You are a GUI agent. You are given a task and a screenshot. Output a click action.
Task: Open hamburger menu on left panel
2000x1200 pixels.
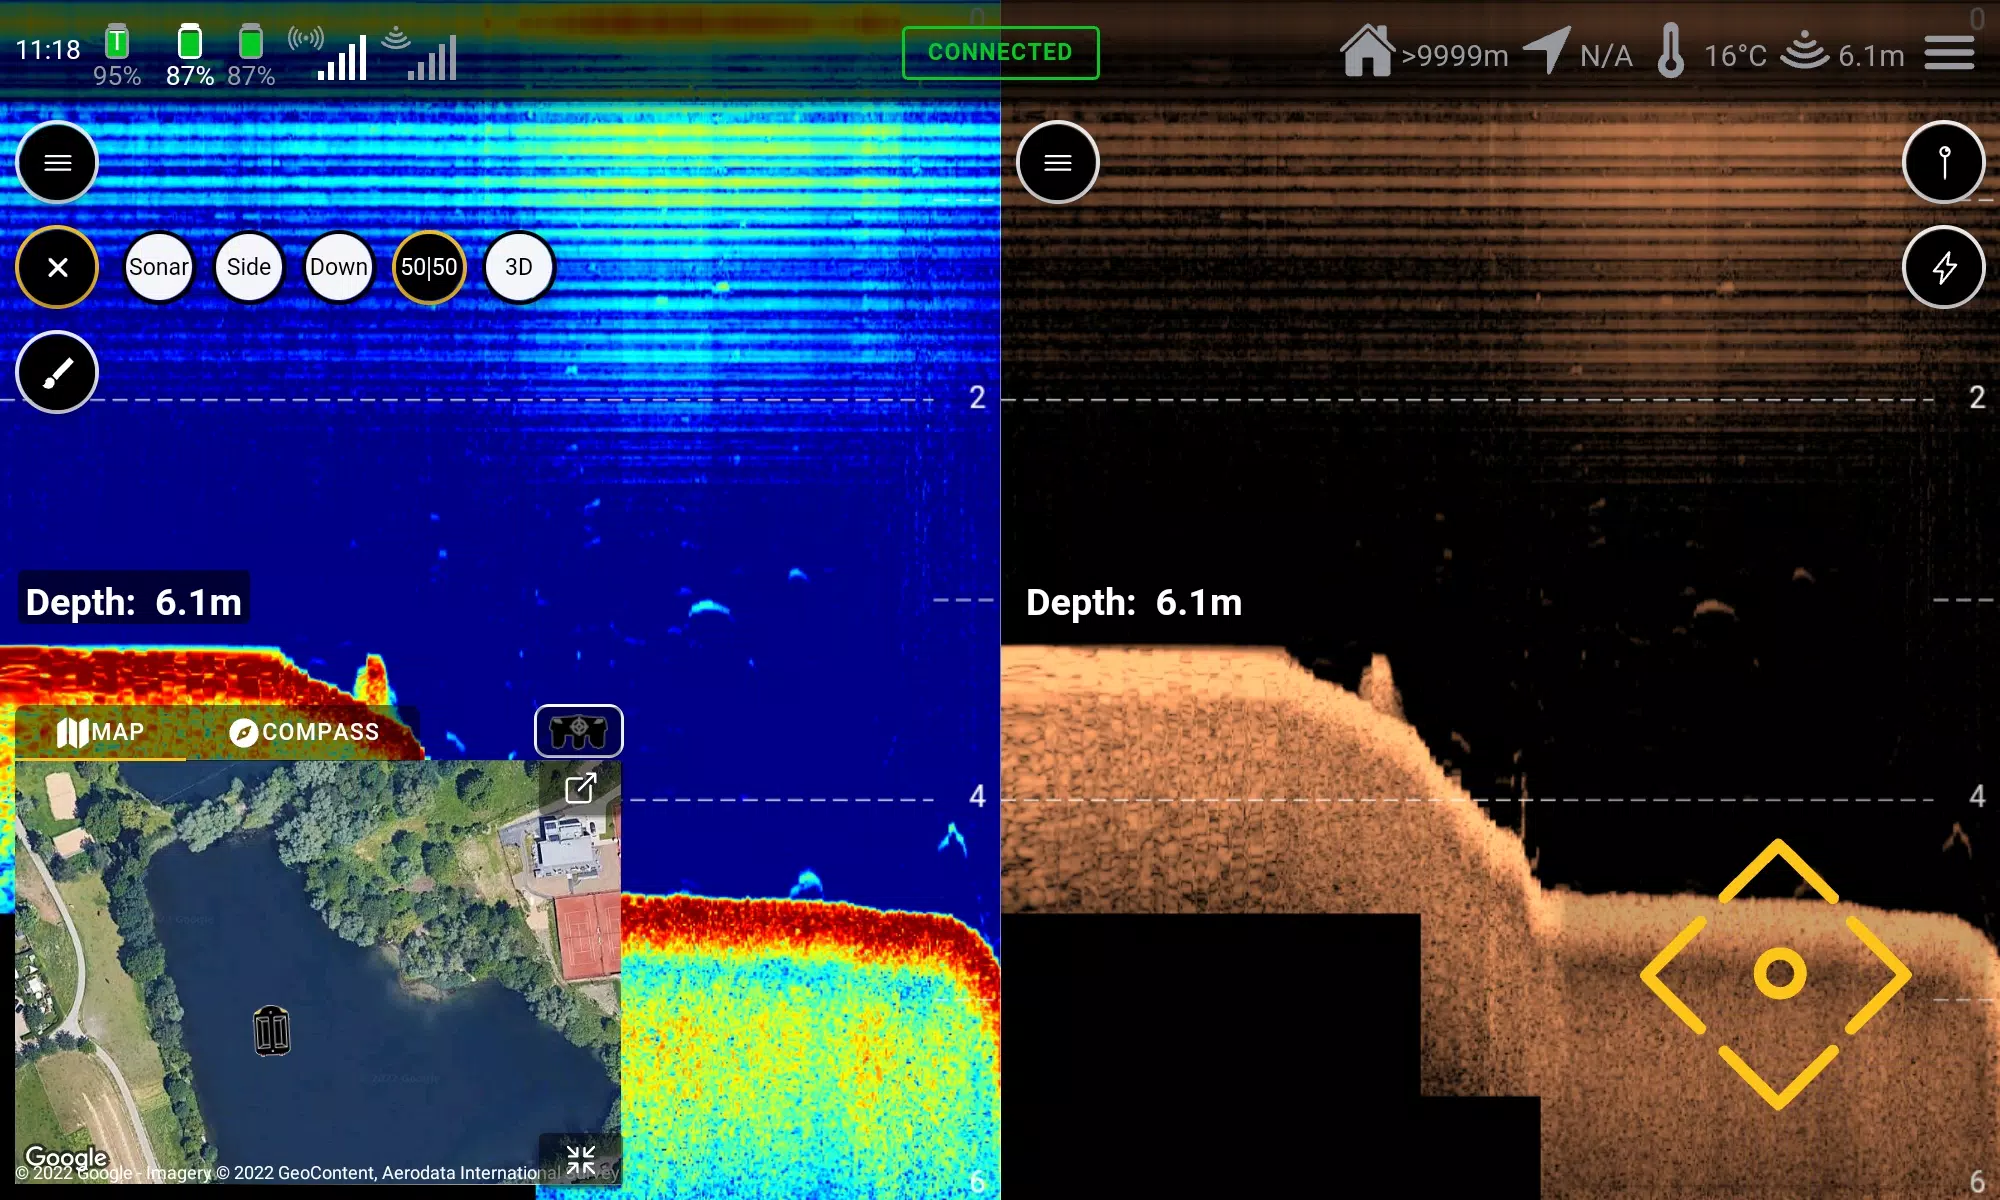pos(57,161)
